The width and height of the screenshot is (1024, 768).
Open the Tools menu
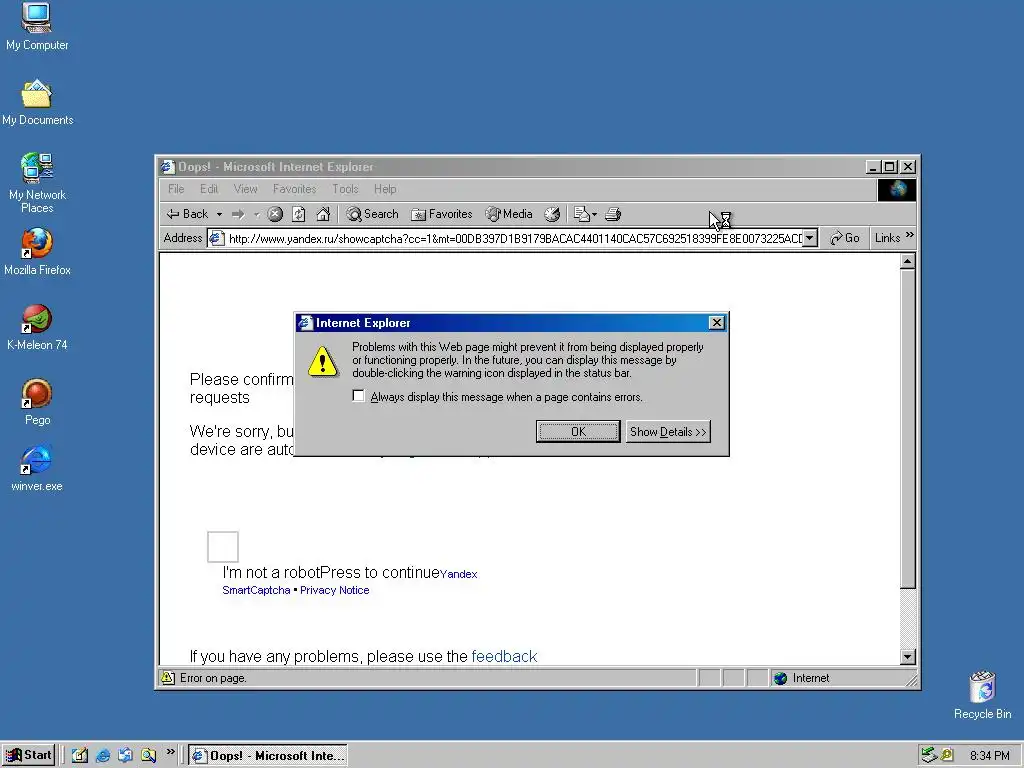pyautogui.click(x=345, y=189)
